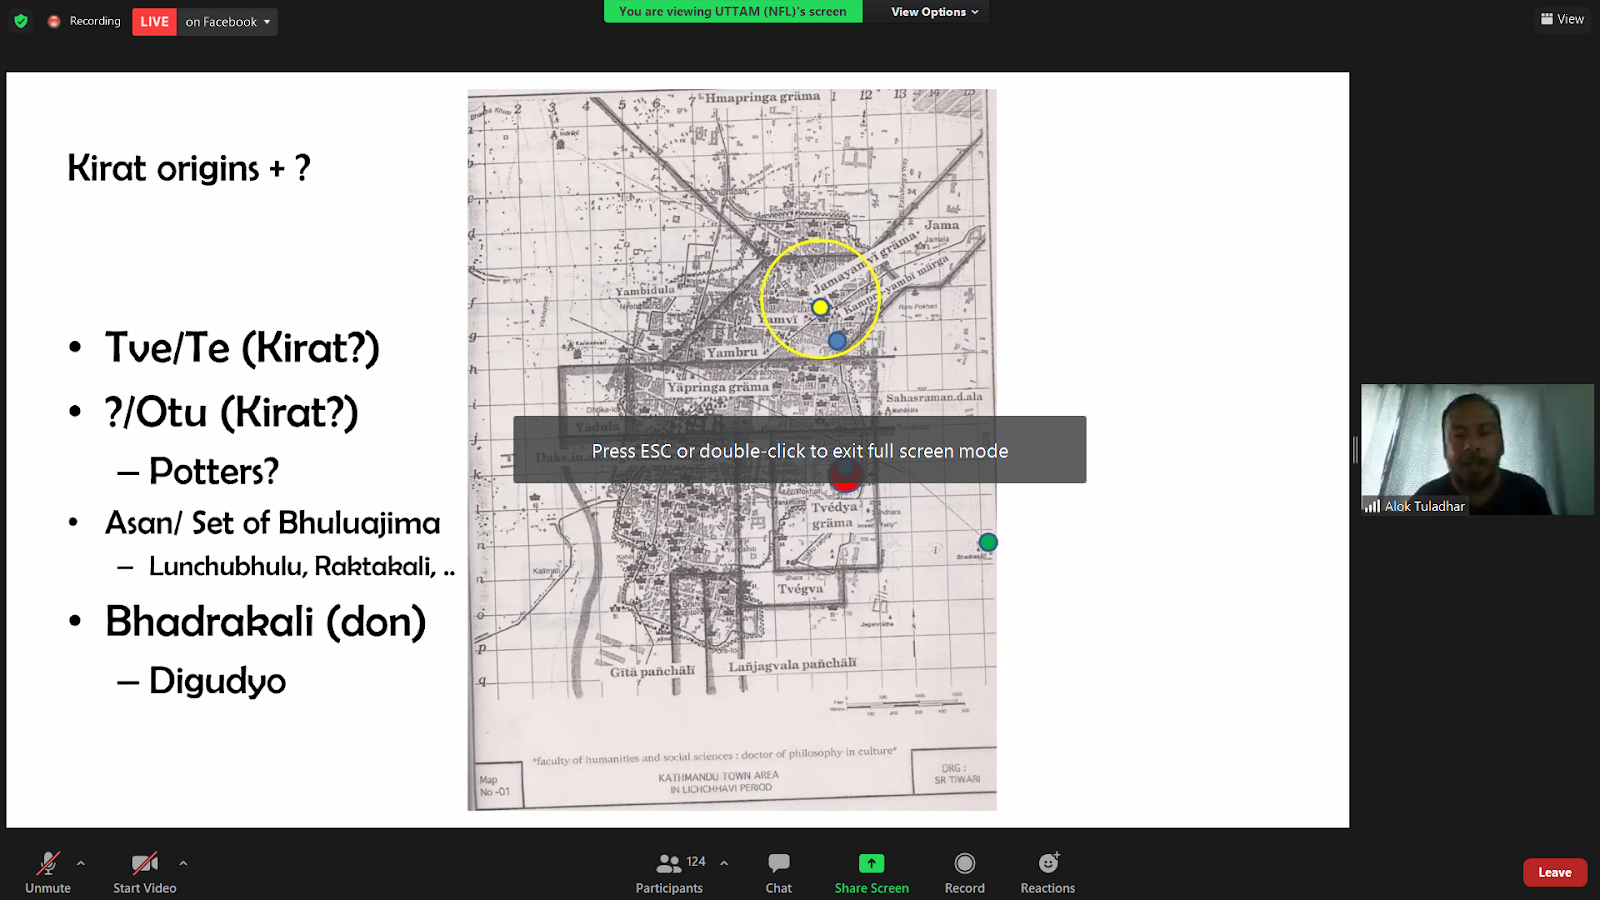Click the 'Asan/ Set of Bhuluajima' bullet

click(x=273, y=523)
